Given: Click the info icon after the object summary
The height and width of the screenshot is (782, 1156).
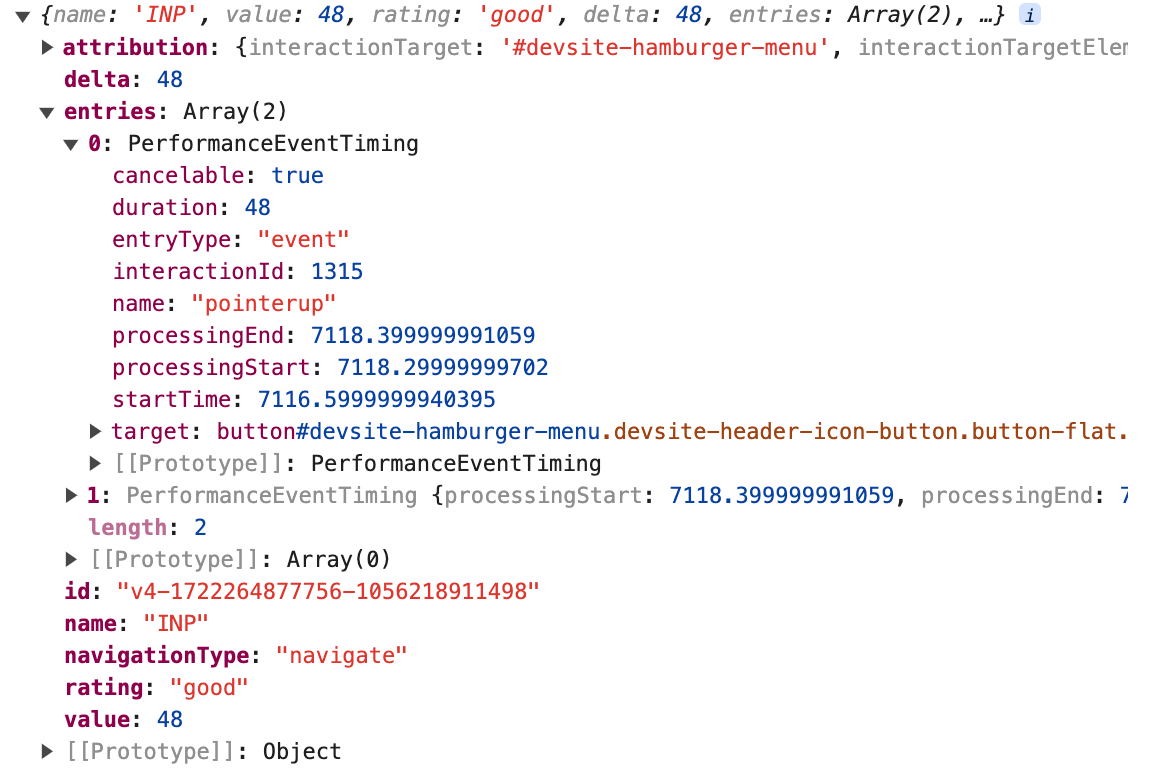Looking at the screenshot, I should 1028,15.
